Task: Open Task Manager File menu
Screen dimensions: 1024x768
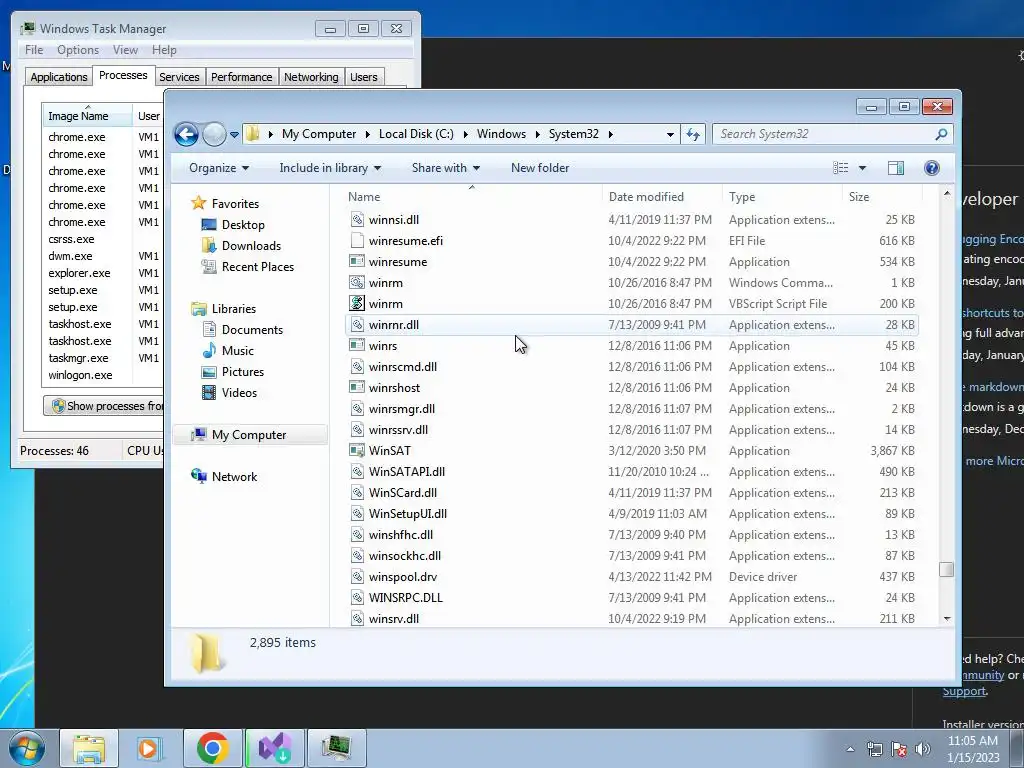Action: tap(34, 50)
